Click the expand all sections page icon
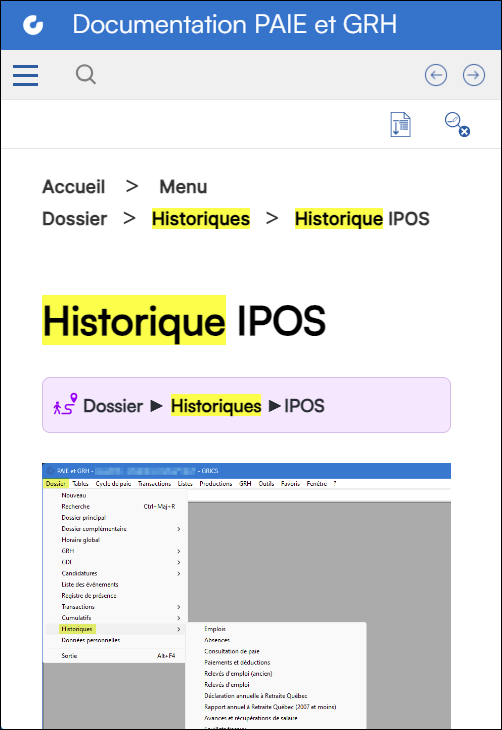The width and height of the screenshot is (502, 730). 400,125
